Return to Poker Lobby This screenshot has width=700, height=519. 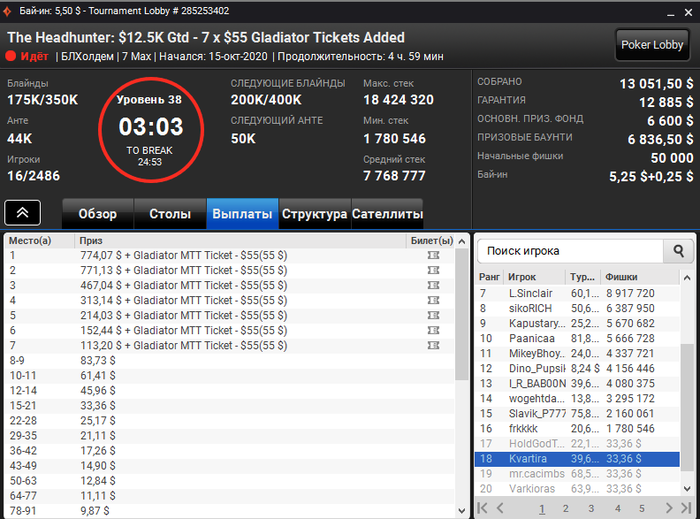coord(652,45)
